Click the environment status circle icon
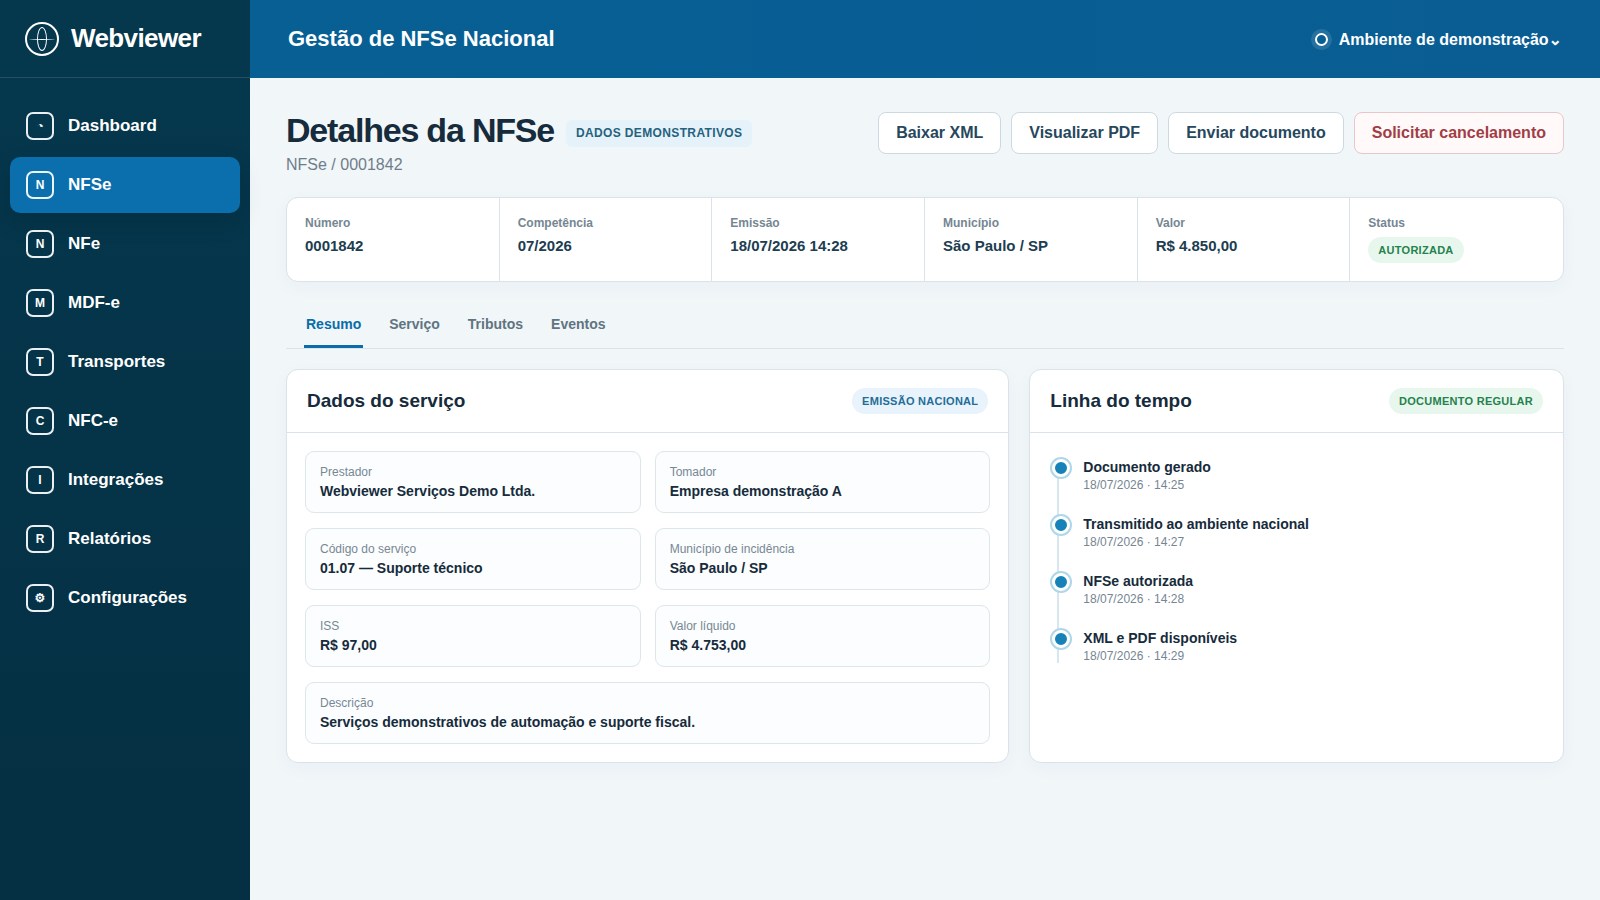 pos(1321,40)
